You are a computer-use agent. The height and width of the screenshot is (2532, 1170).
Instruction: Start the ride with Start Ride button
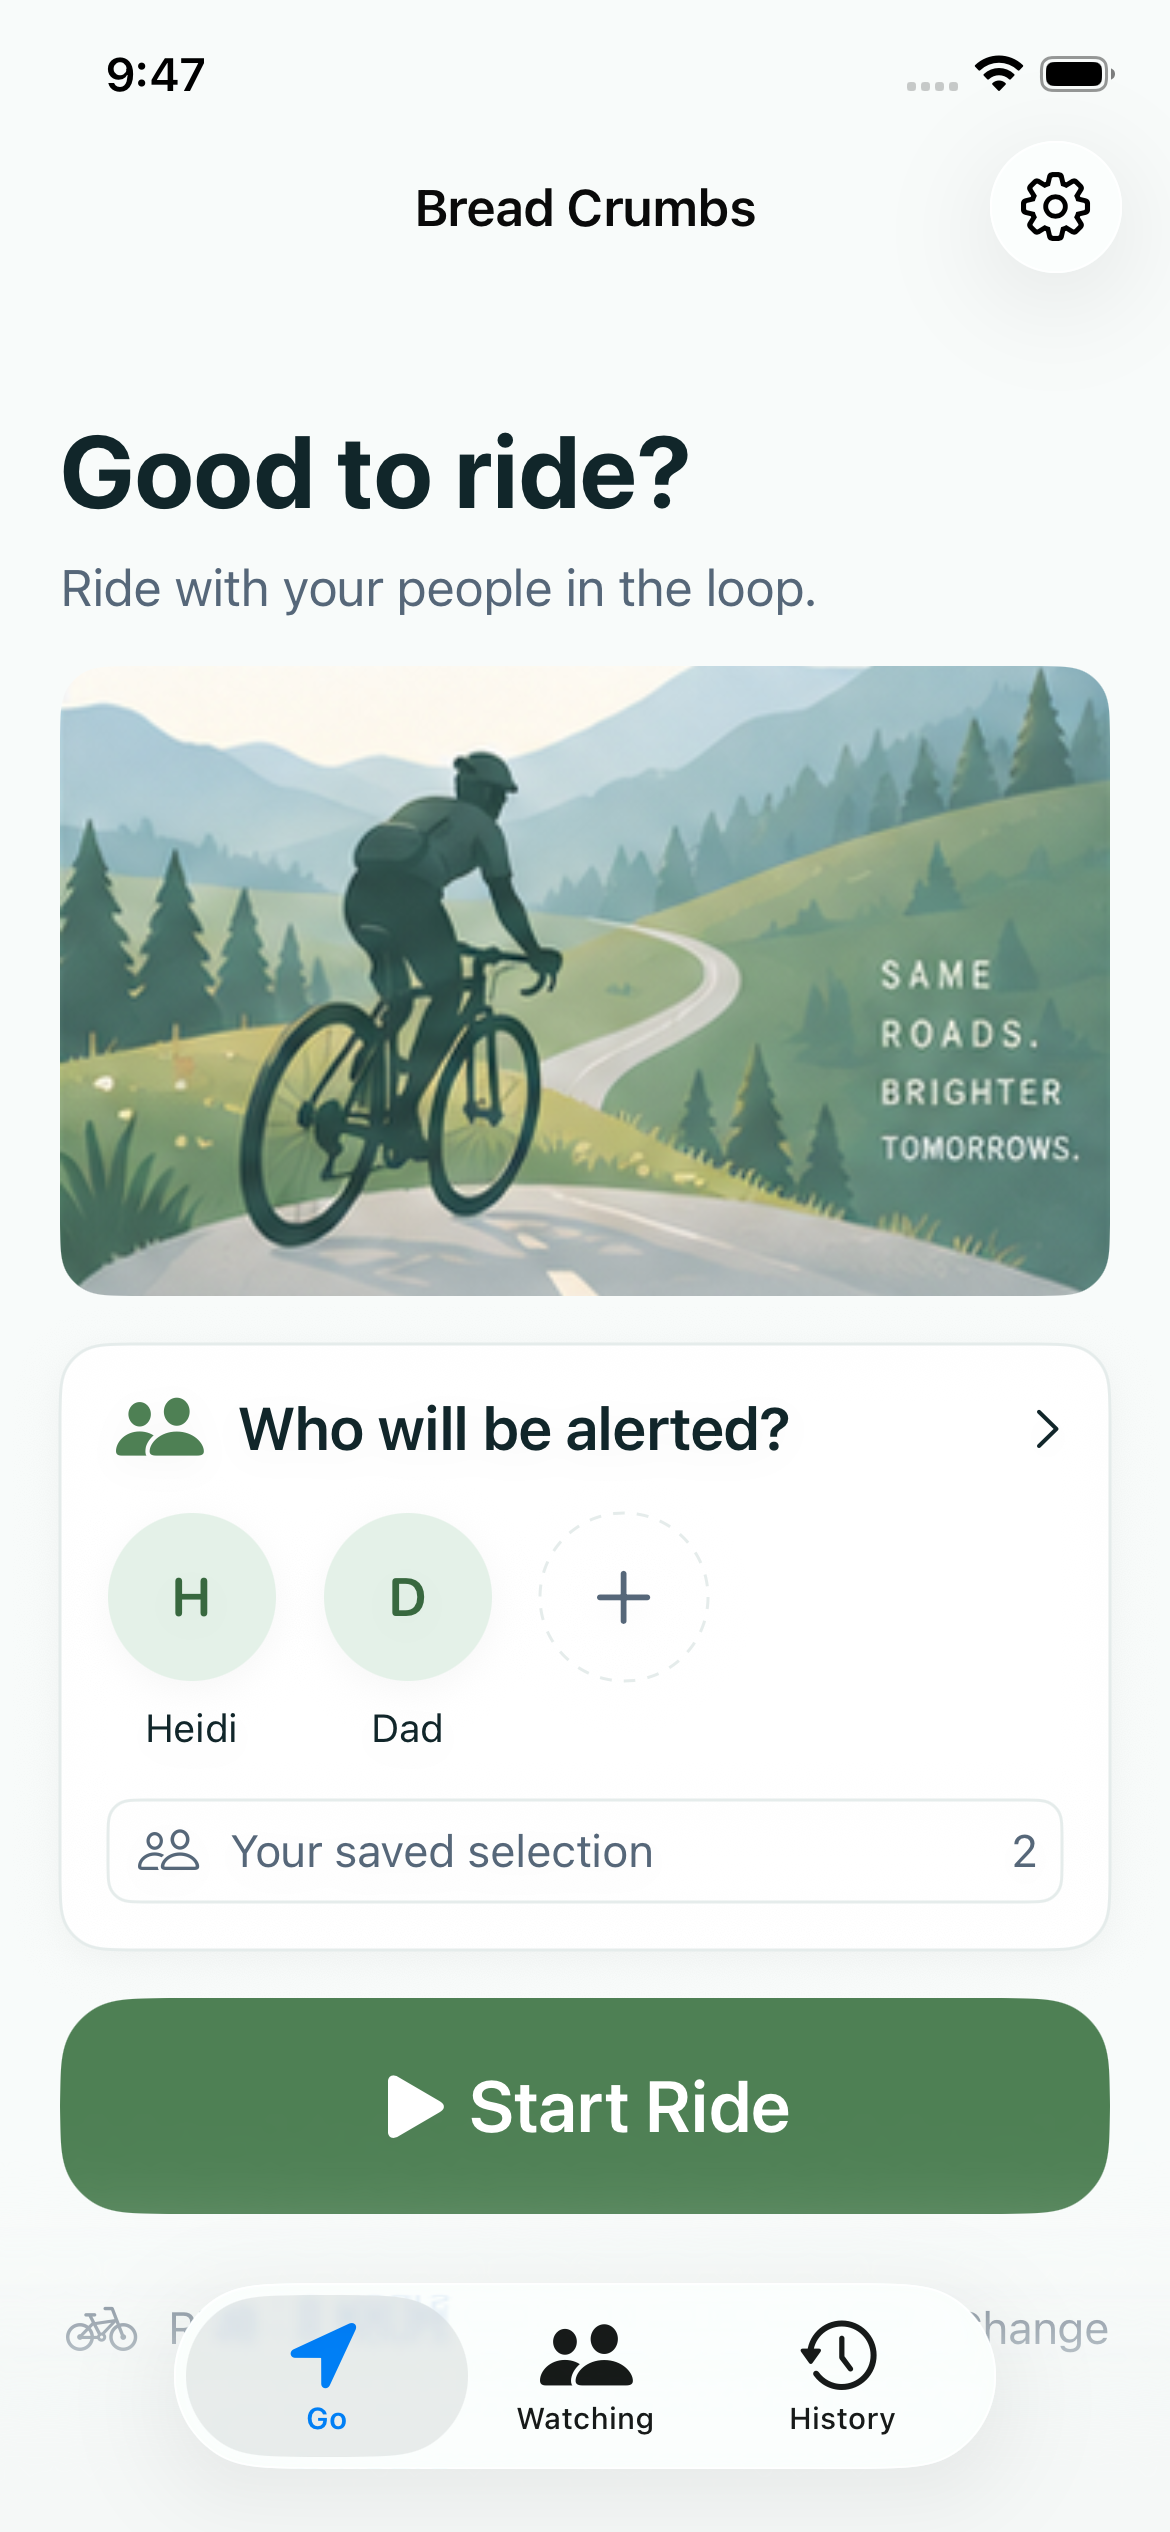pyautogui.click(x=585, y=2105)
